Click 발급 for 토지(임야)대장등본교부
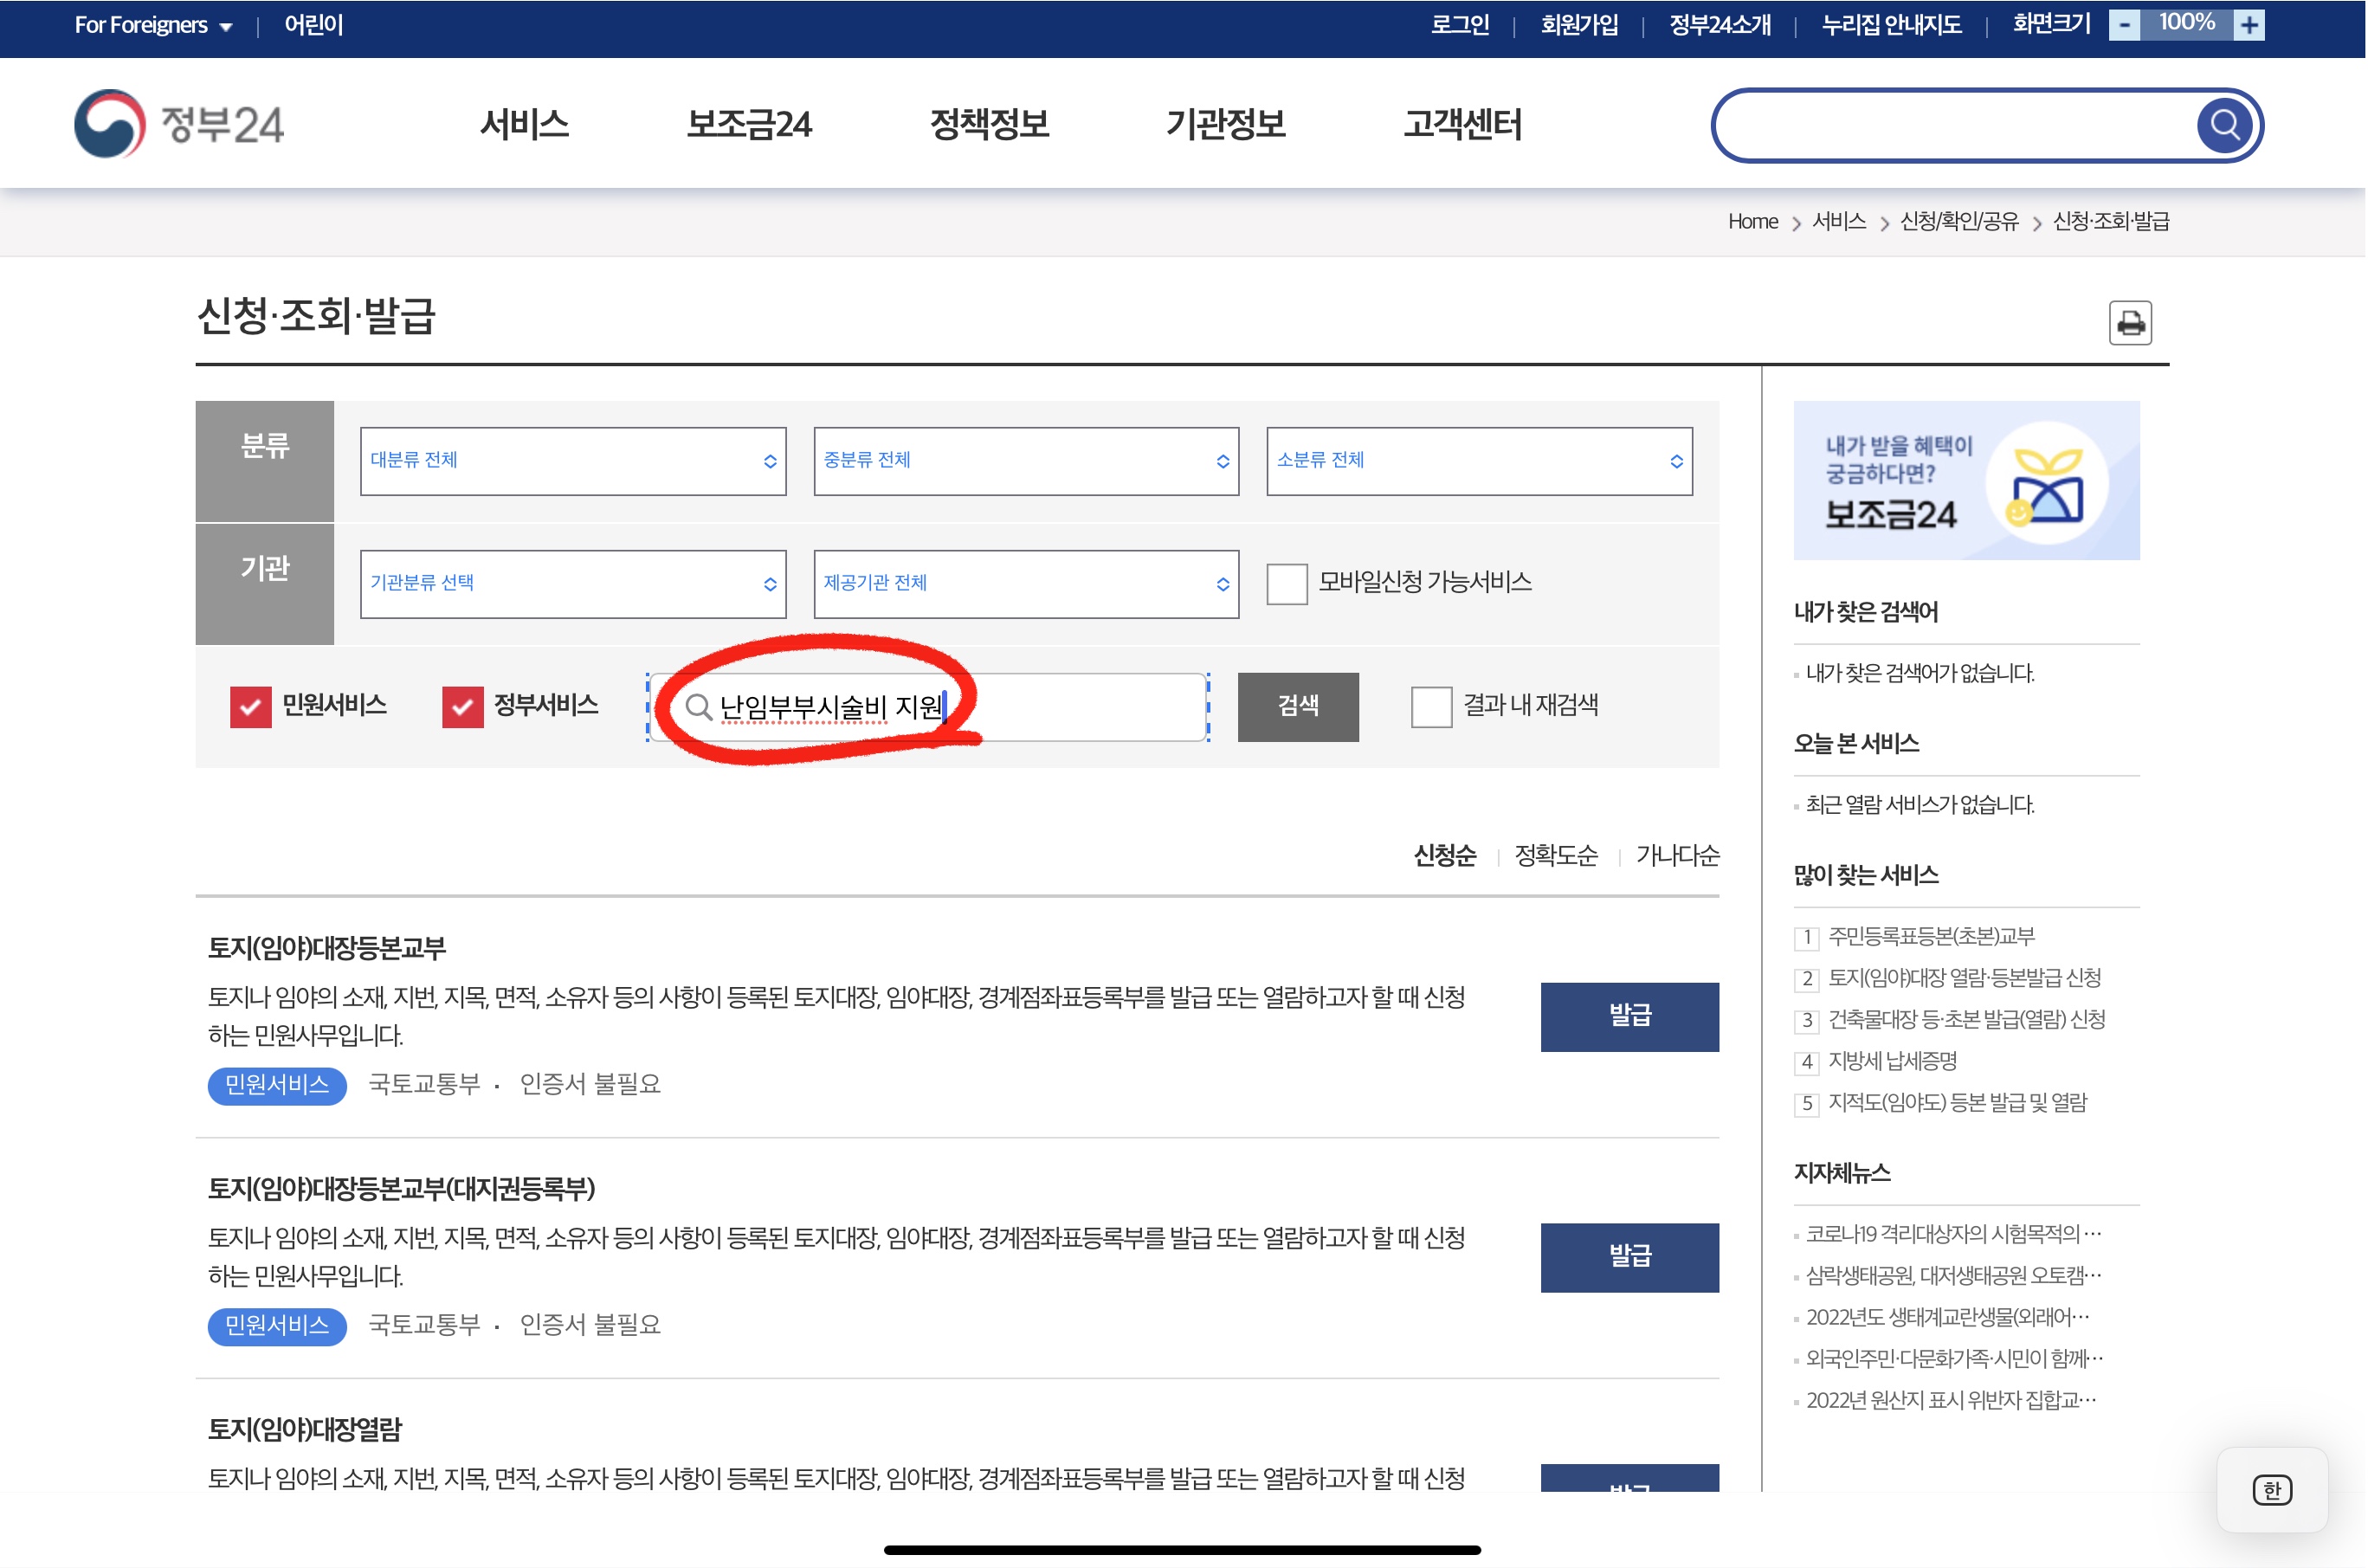Viewport: 2368px width, 1568px height. (1629, 1017)
